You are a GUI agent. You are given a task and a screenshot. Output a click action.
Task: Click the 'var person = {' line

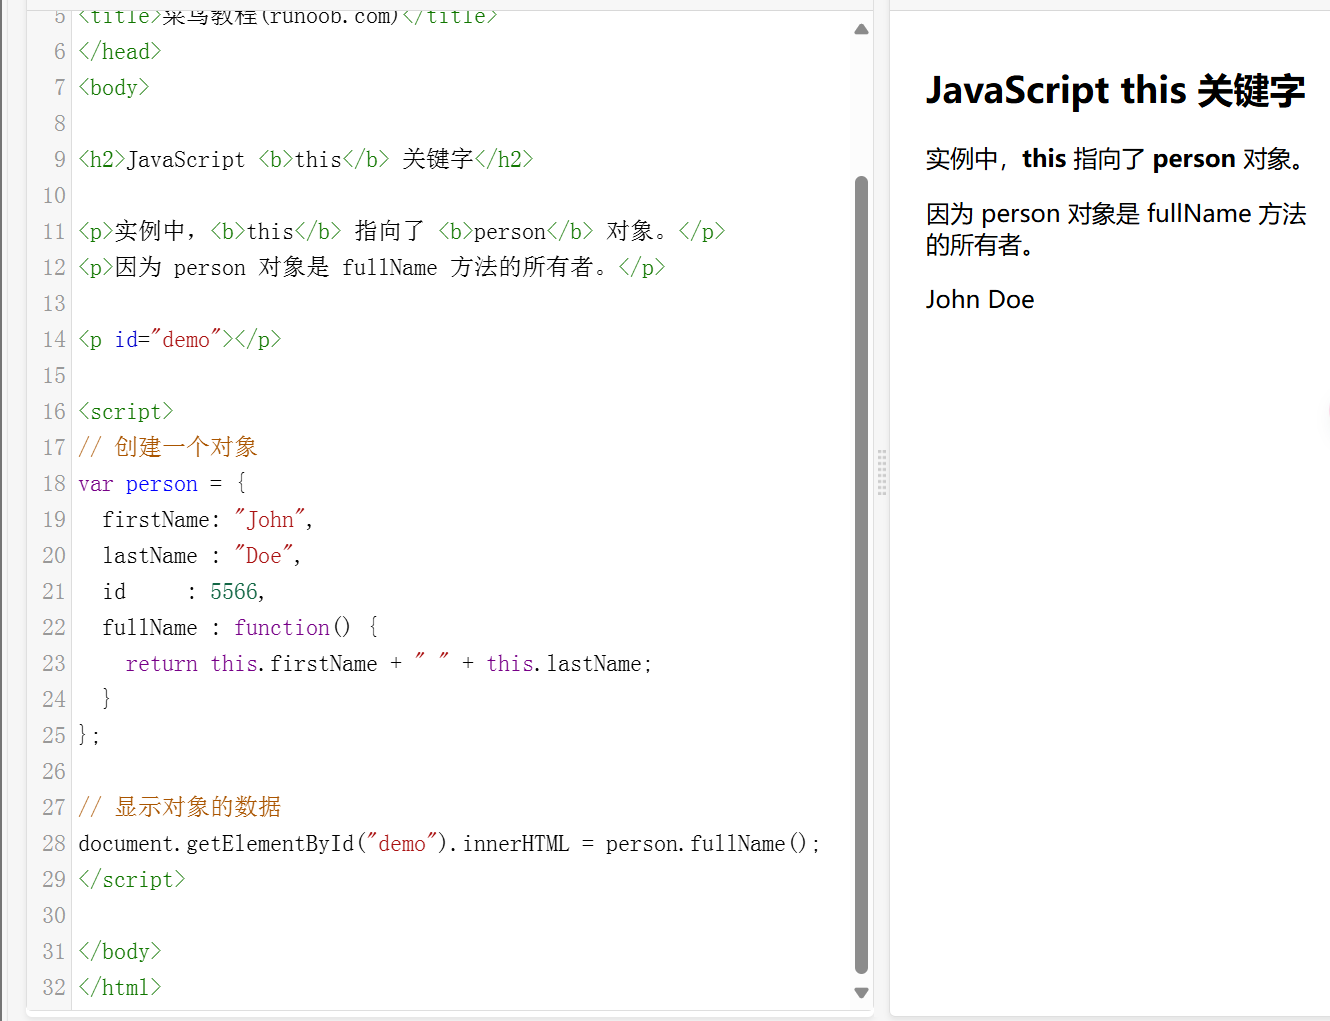tap(162, 484)
